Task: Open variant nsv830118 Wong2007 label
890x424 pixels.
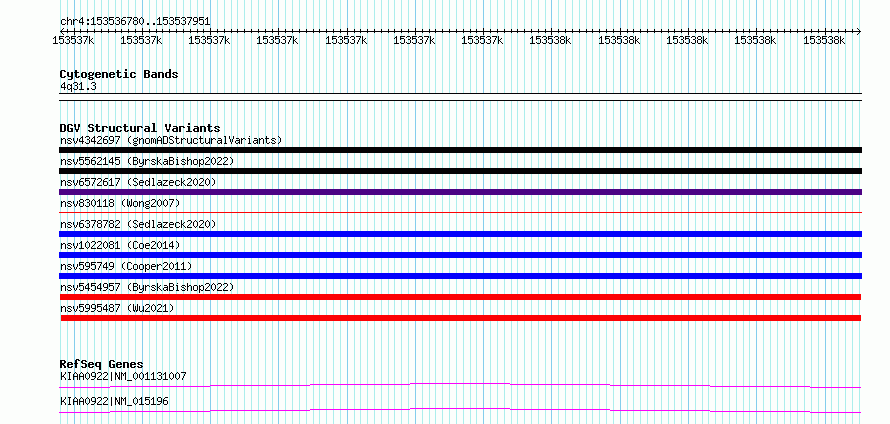Action: coord(120,203)
